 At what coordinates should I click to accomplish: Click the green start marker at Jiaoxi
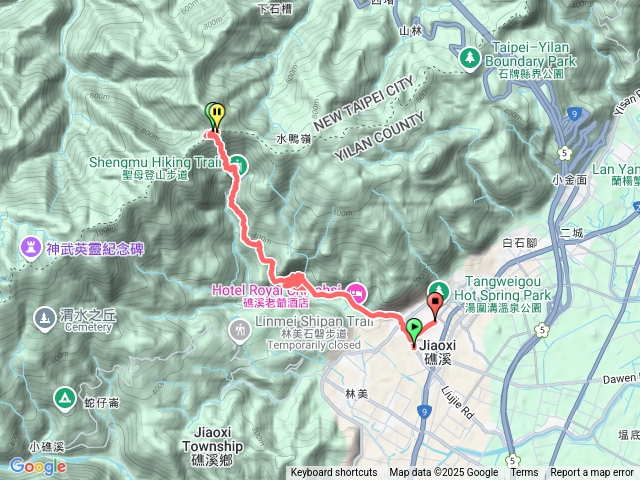414,327
